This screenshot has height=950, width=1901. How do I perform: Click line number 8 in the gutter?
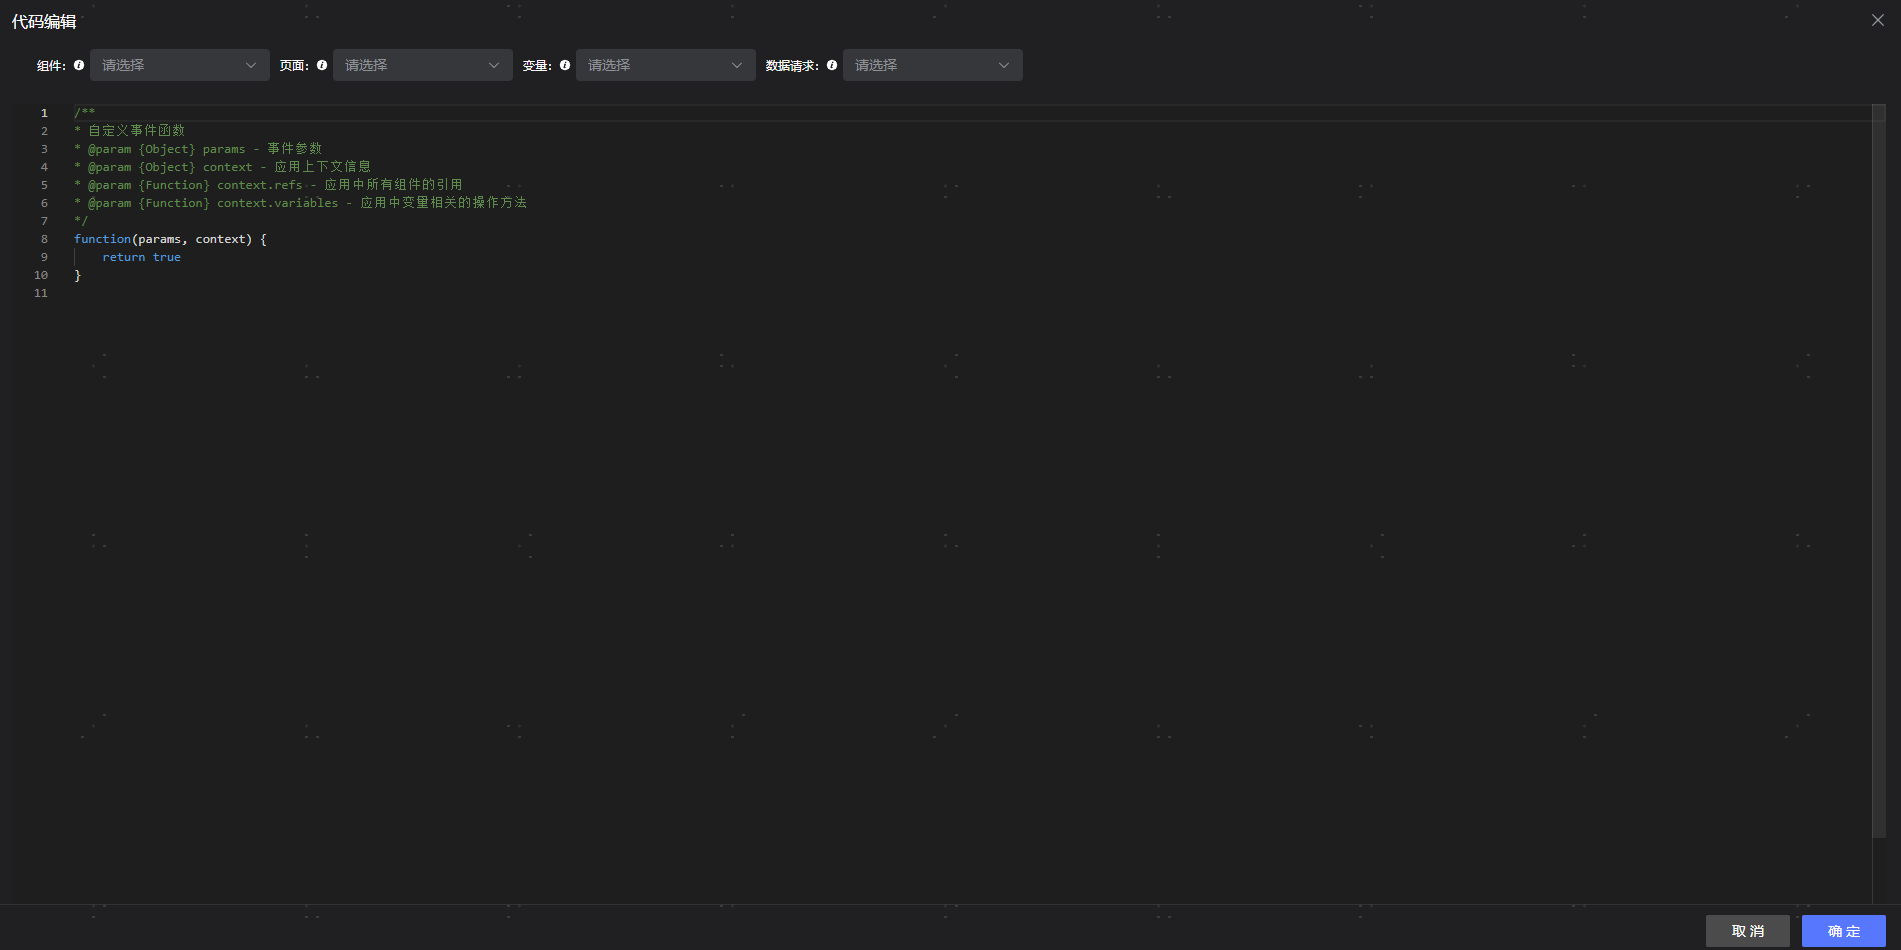[x=44, y=239]
